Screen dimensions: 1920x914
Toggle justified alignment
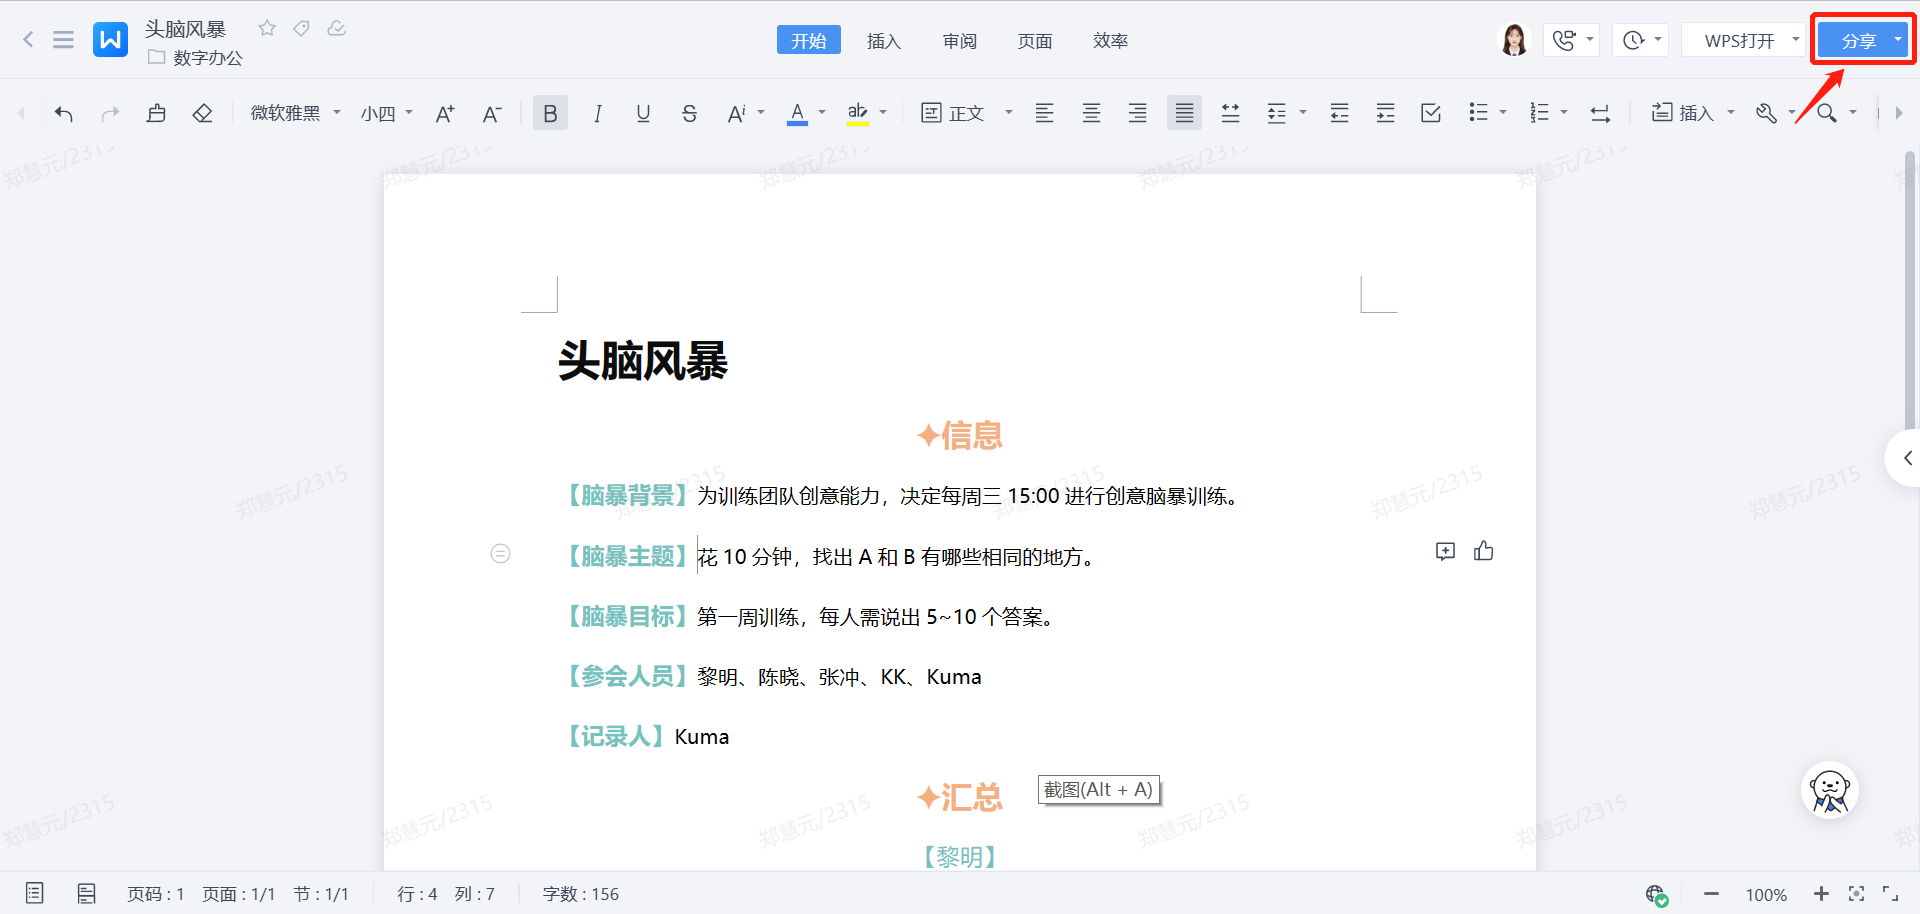tap(1184, 113)
